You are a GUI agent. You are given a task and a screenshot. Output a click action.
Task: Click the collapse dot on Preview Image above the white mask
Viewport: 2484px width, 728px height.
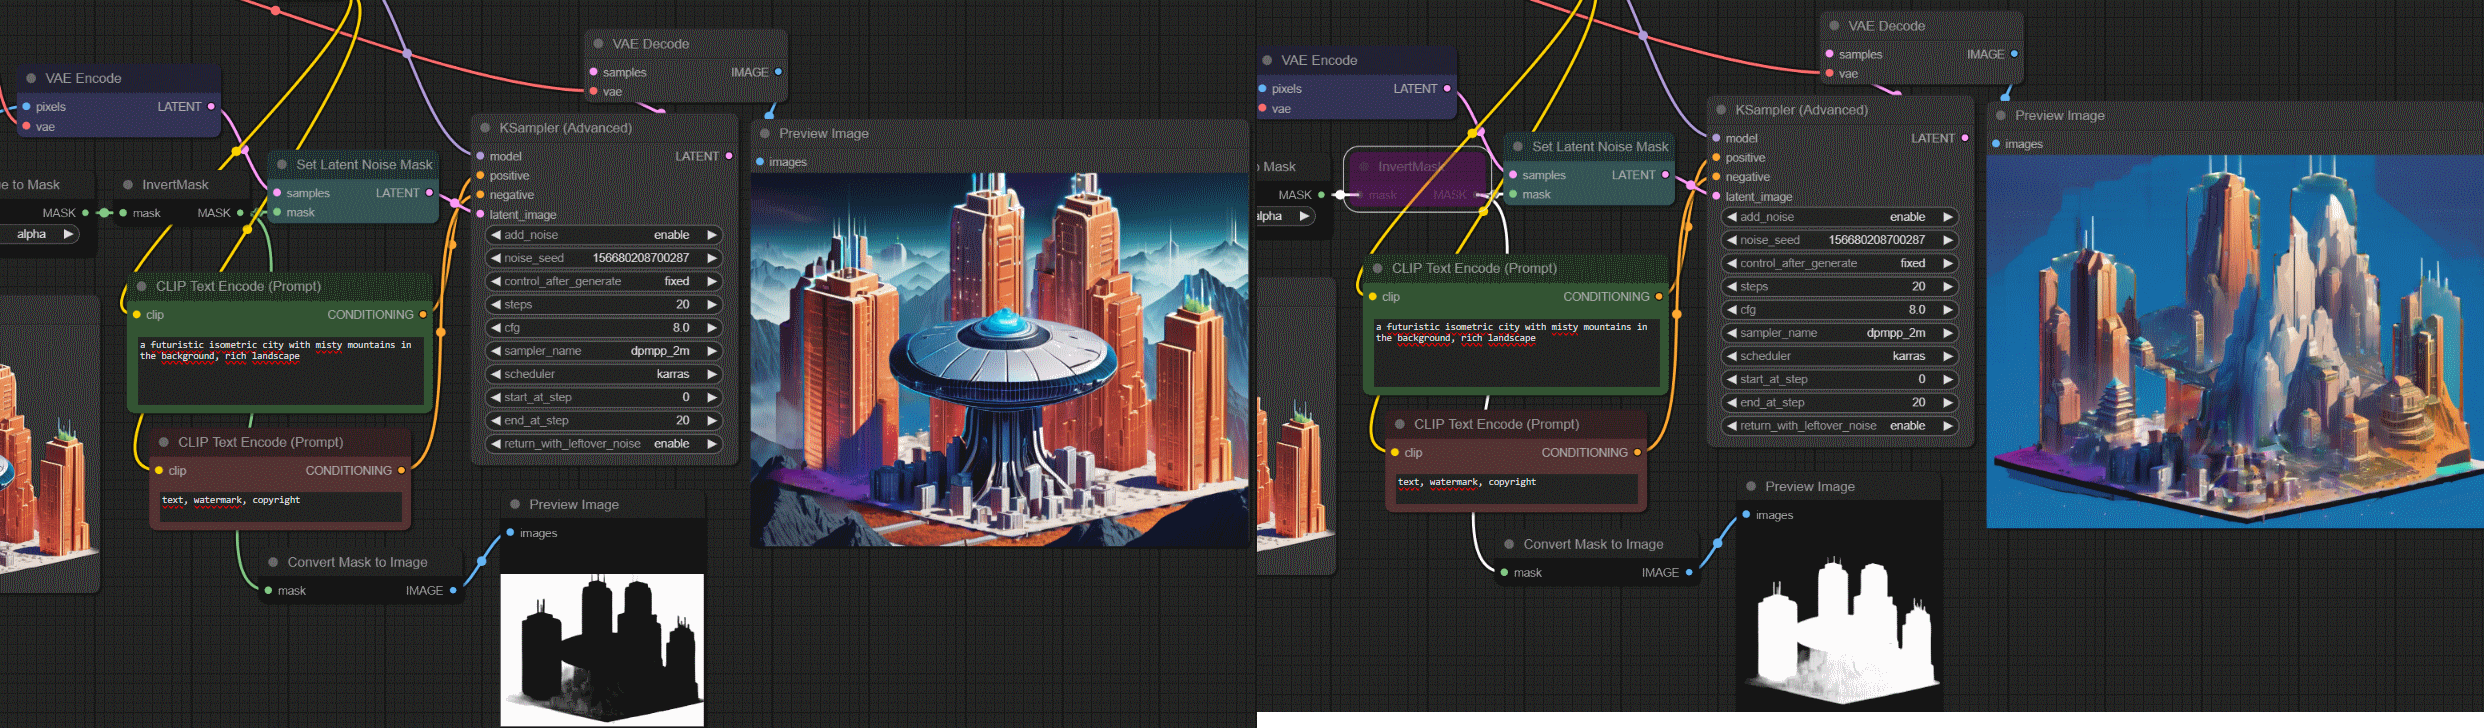click(1751, 487)
